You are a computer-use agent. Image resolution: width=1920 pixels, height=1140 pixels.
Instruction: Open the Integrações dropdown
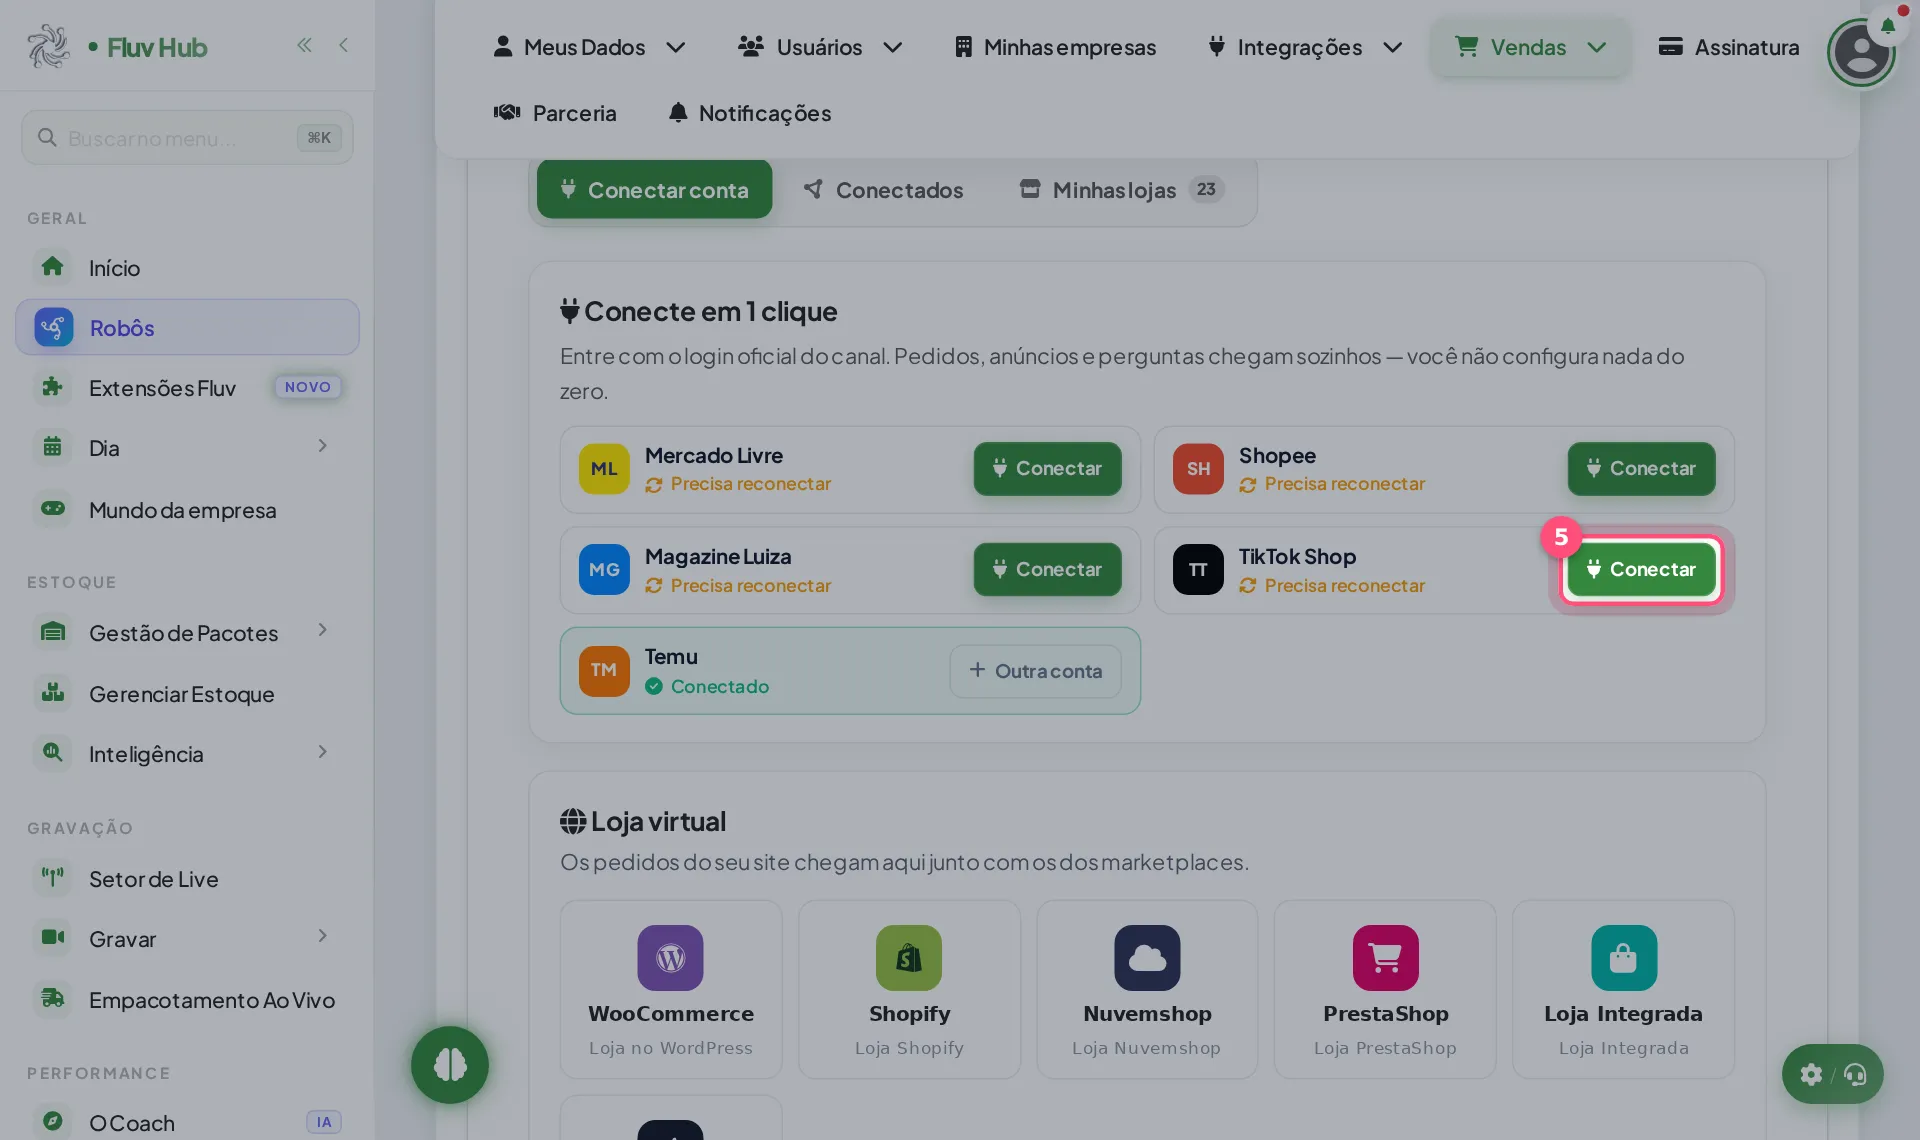point(1305,47)
